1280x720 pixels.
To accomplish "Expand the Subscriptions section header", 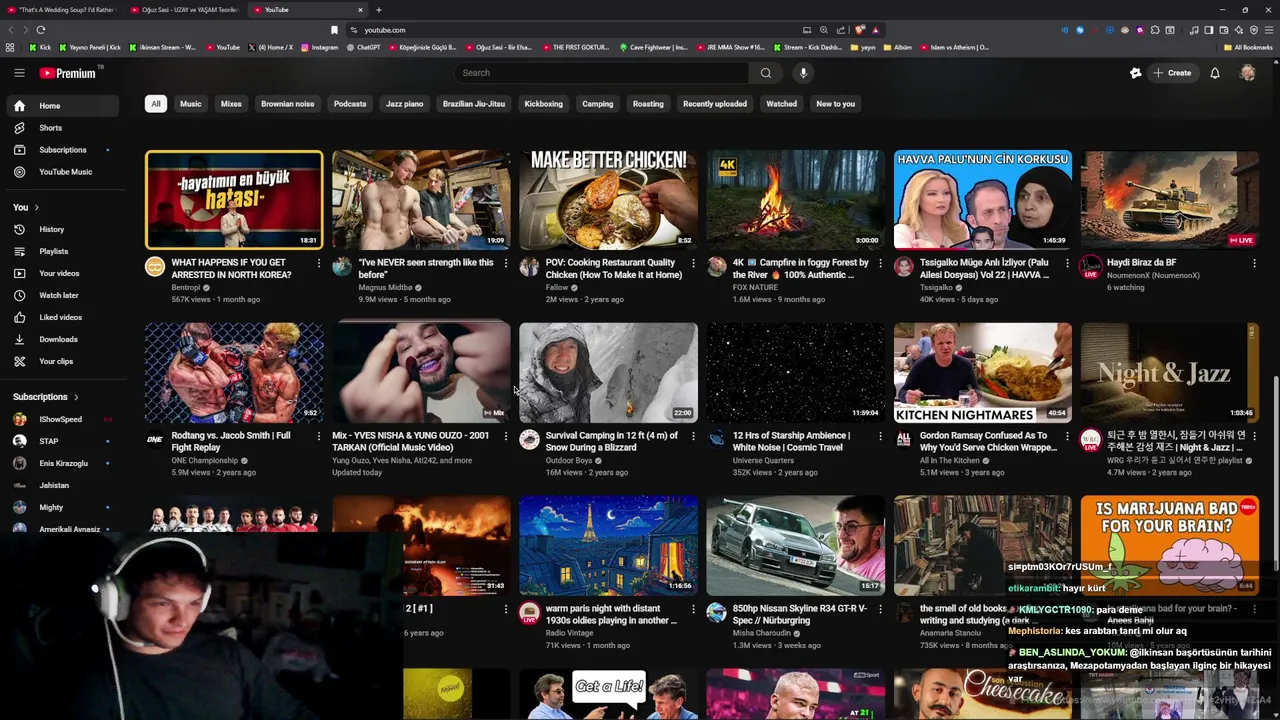I will (x=45, y=397).
